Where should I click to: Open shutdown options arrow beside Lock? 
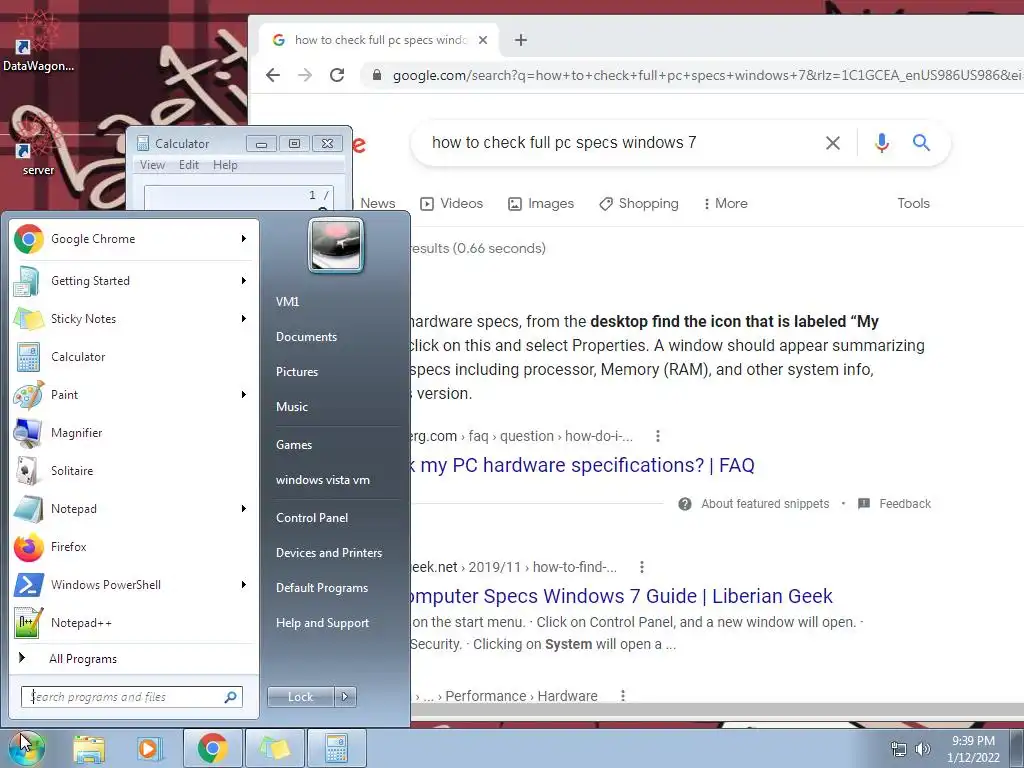tap(345, 697)
